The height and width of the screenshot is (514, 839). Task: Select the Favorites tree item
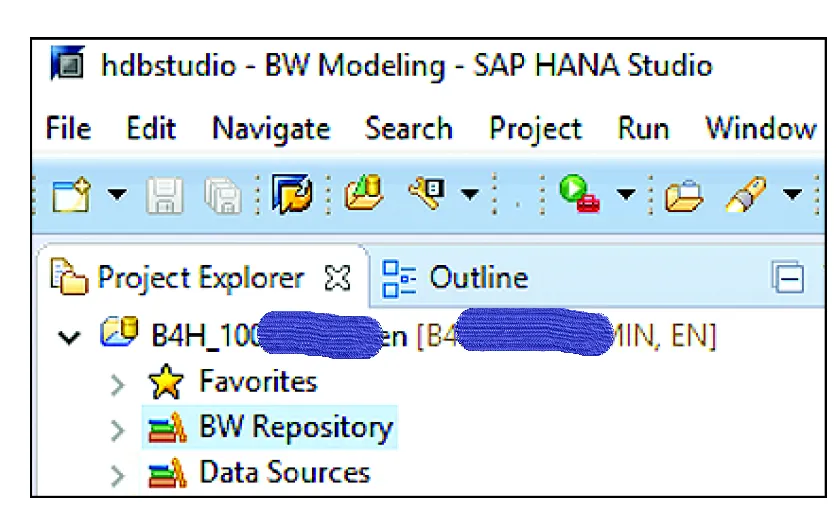258,382
